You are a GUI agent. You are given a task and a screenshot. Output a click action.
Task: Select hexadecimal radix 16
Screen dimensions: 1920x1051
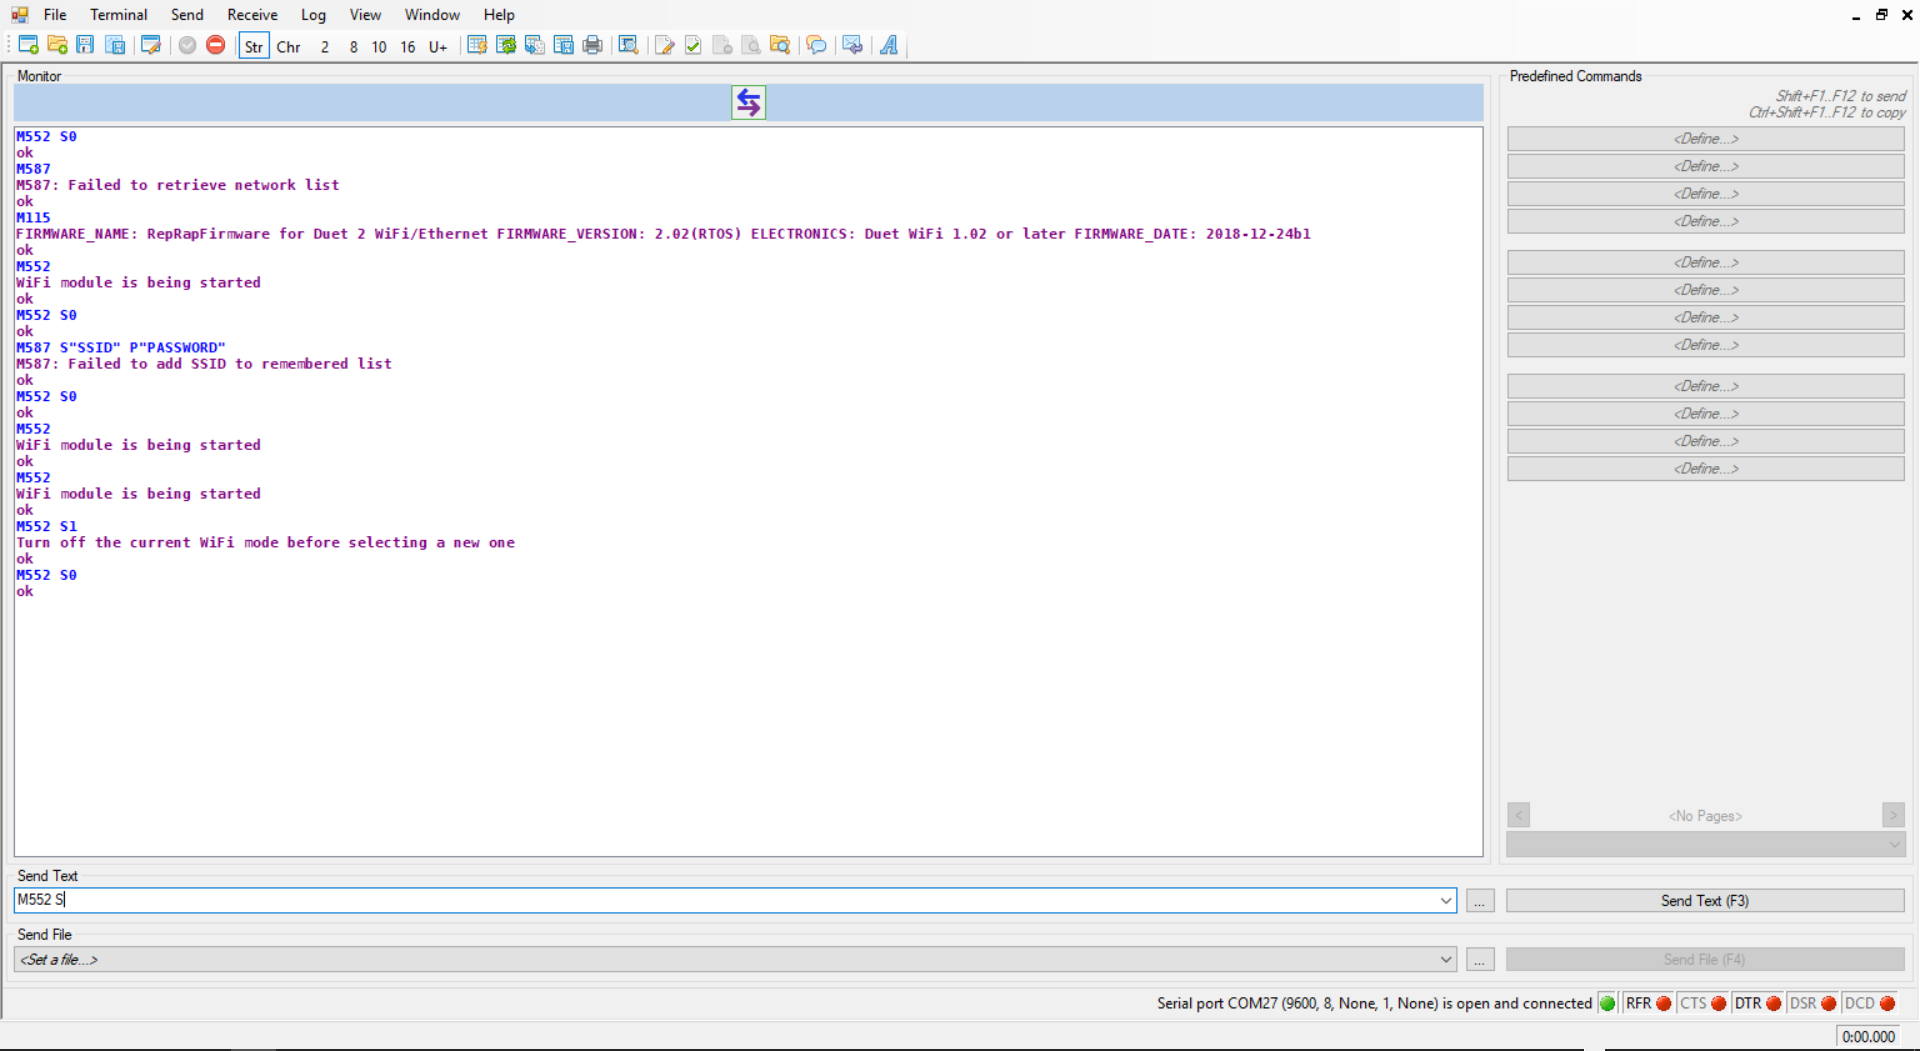pos(408,46)
